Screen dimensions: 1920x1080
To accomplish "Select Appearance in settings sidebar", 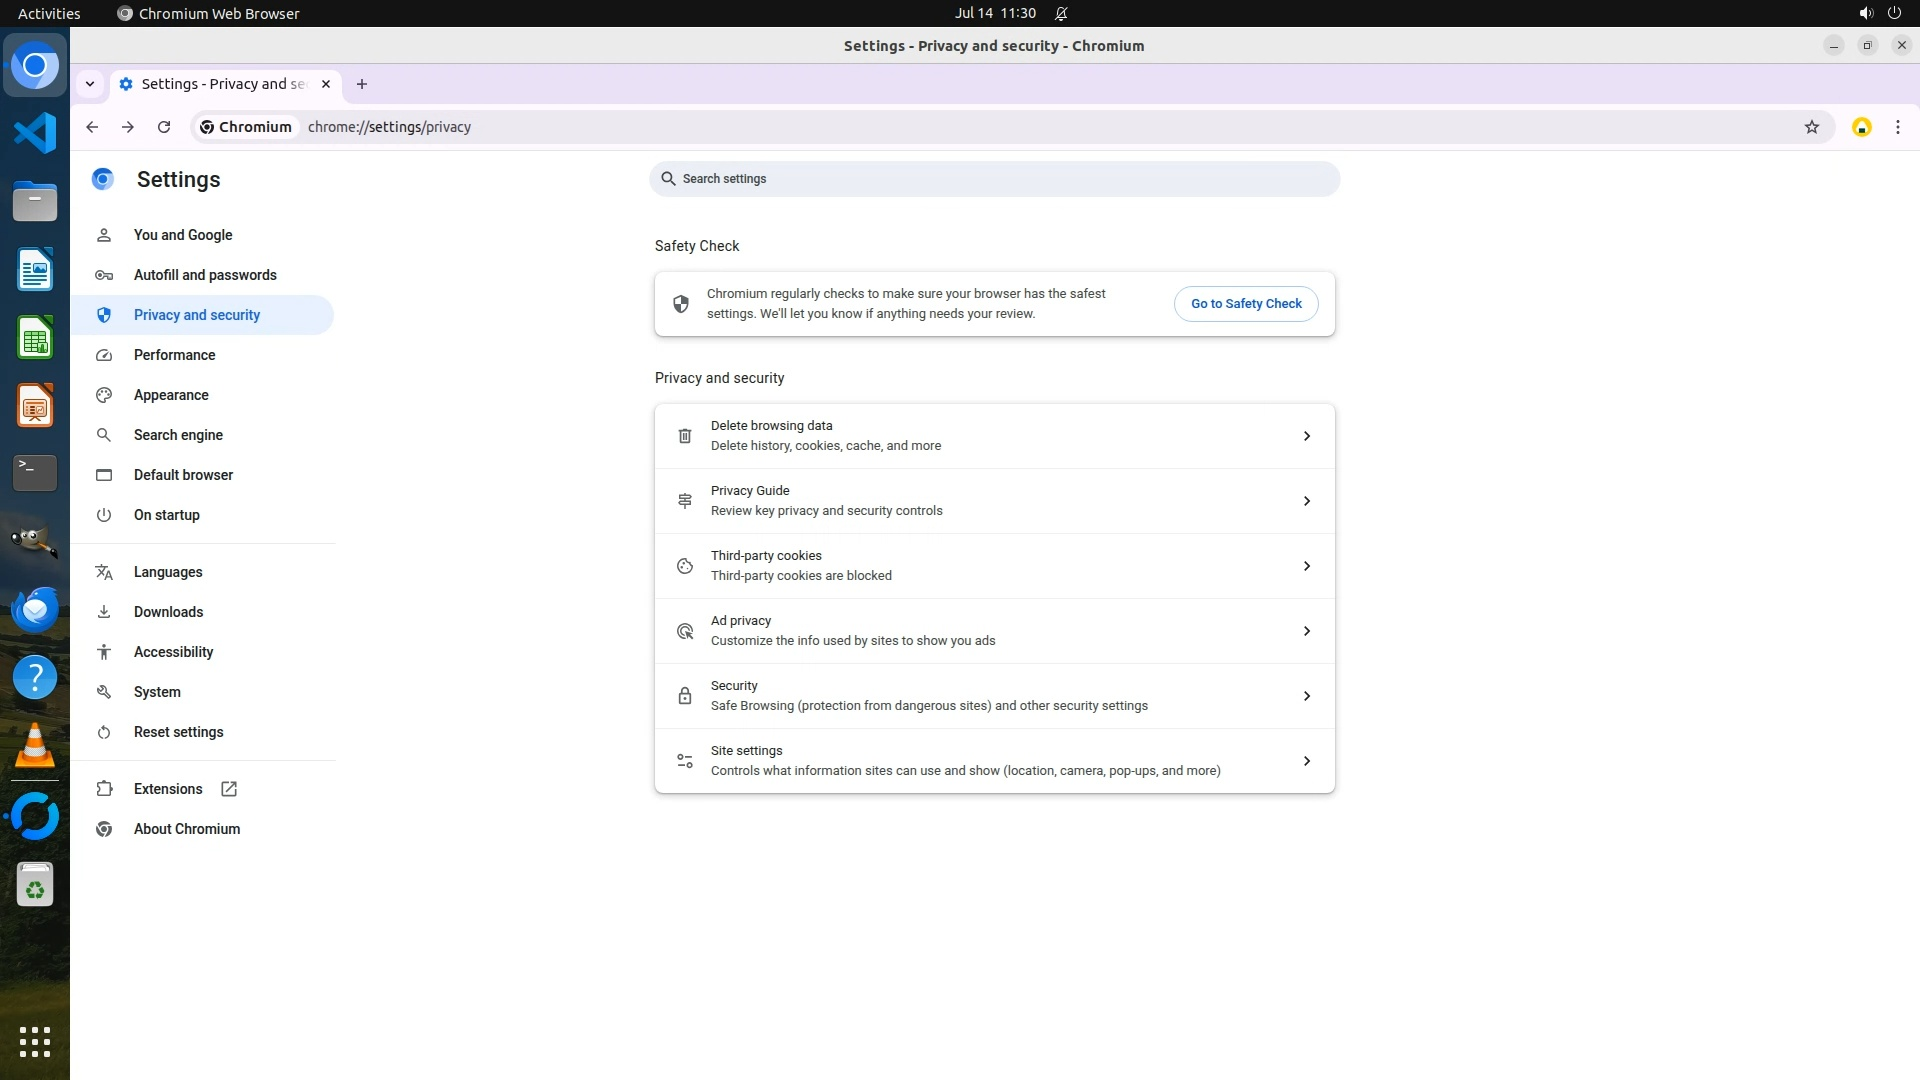I will [171, 395].
